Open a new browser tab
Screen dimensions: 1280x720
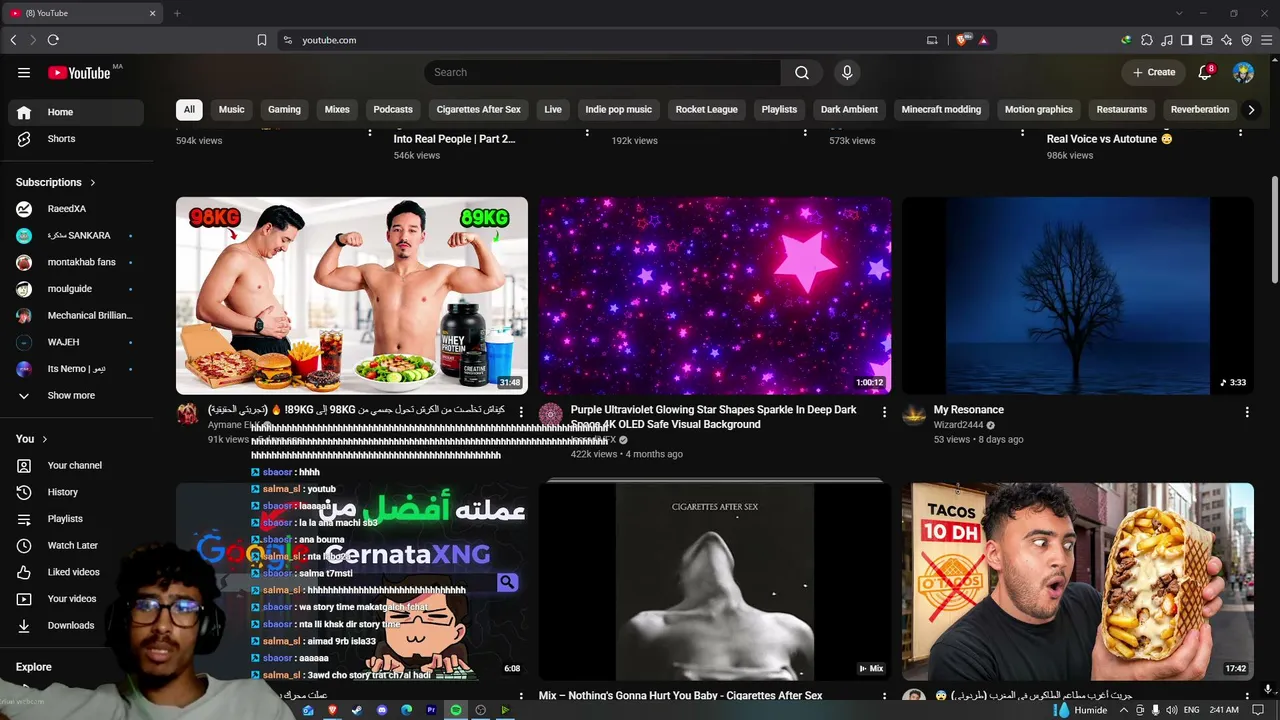click(x=177, y=13)
